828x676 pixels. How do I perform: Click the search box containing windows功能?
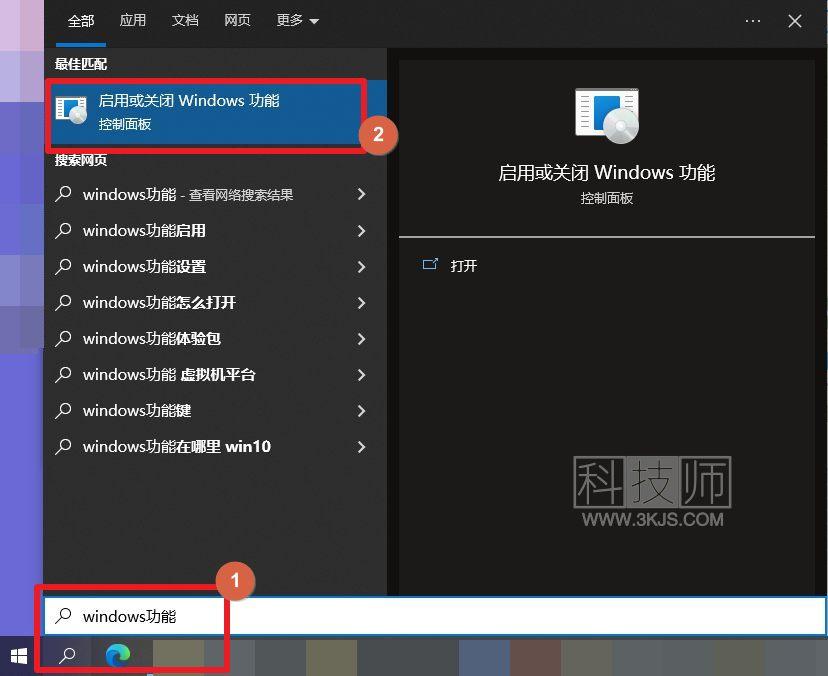pos(435,616)
